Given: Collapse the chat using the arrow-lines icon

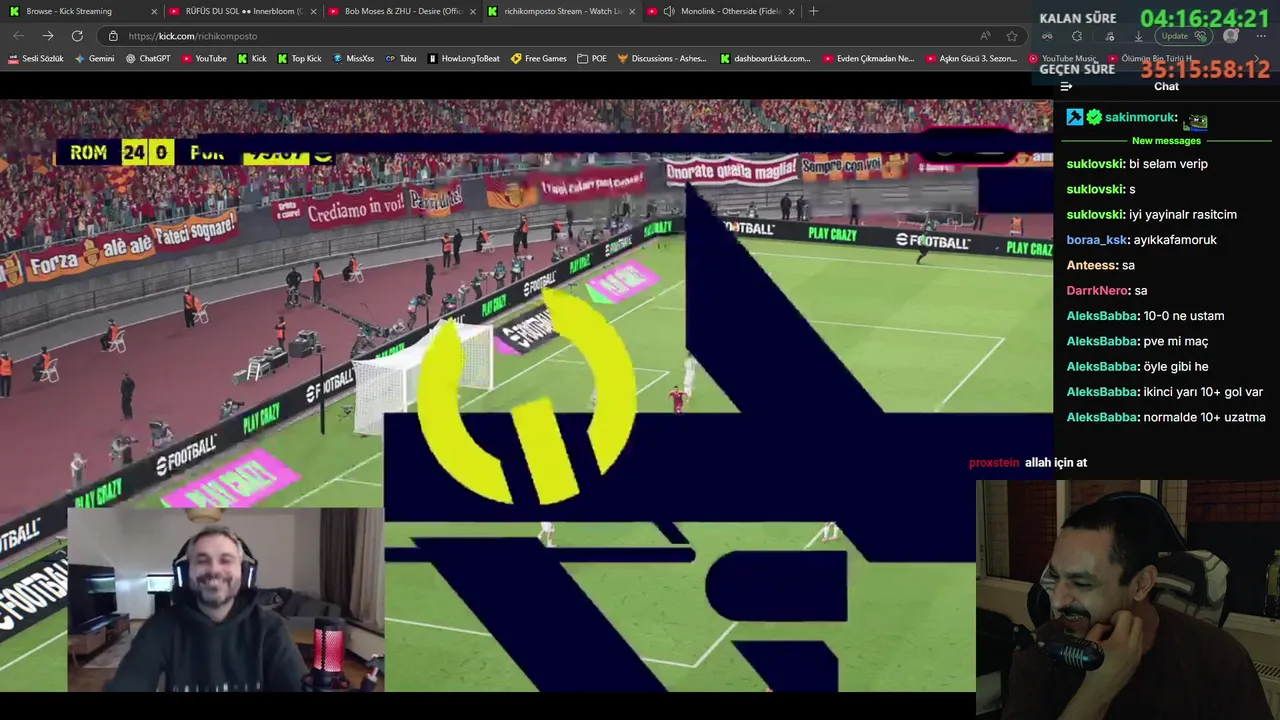Looking at the screenshot, I should tap(1066, 86).
